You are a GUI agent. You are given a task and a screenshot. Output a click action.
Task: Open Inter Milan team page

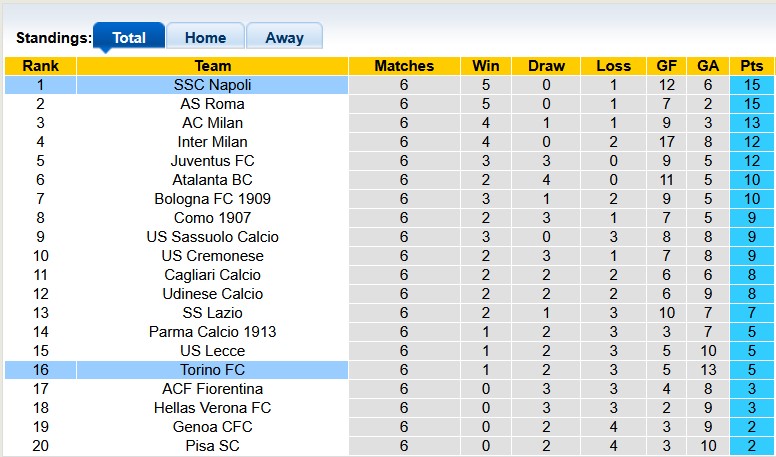point(212,142)
